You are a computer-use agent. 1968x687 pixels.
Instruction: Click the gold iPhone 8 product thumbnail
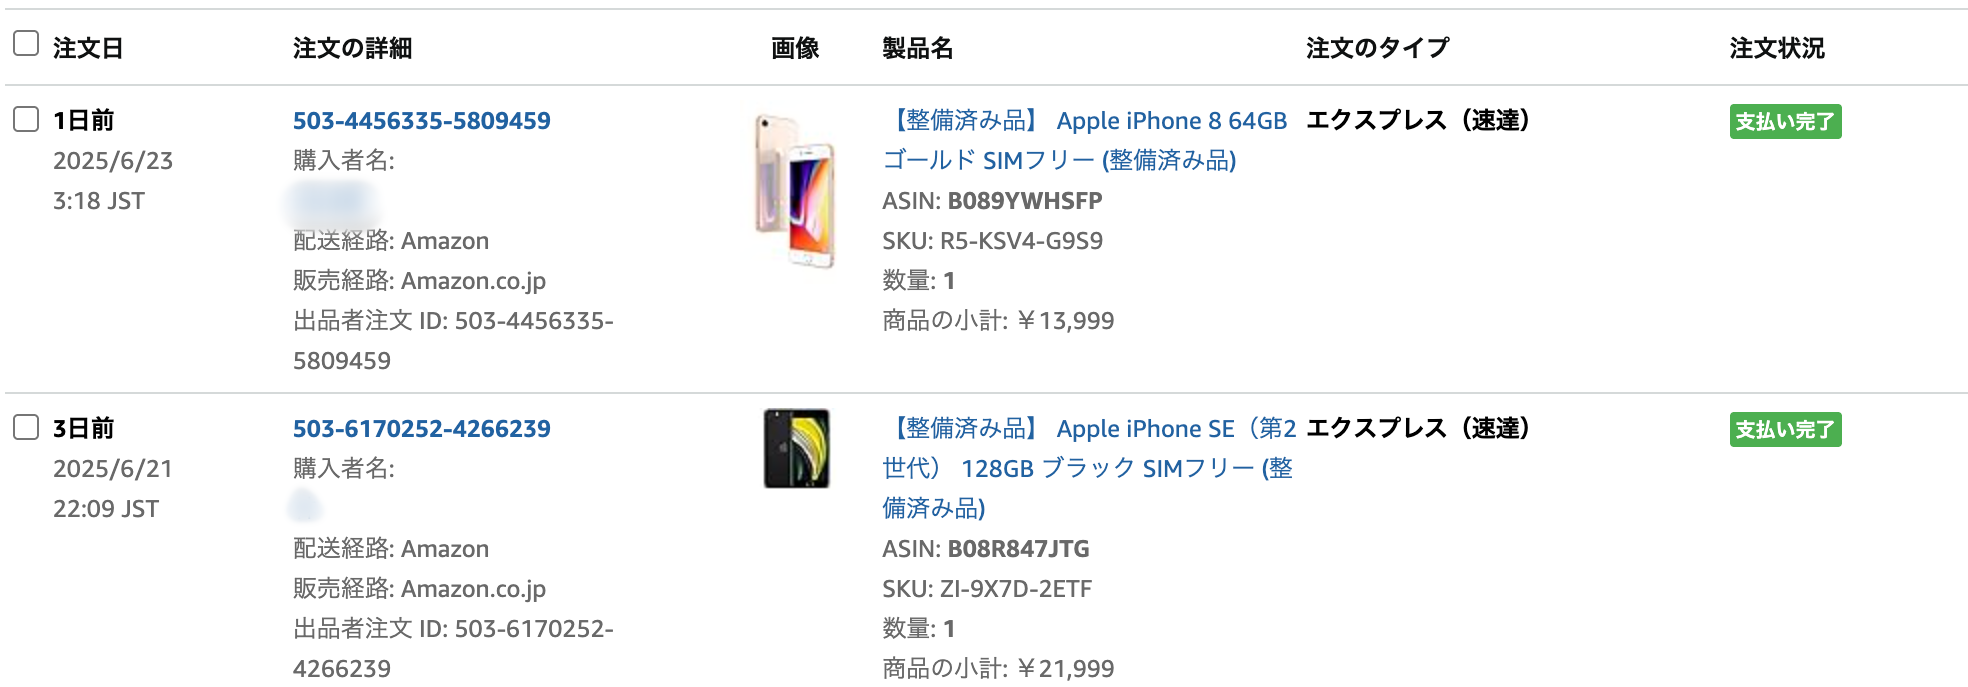[796, 190]
